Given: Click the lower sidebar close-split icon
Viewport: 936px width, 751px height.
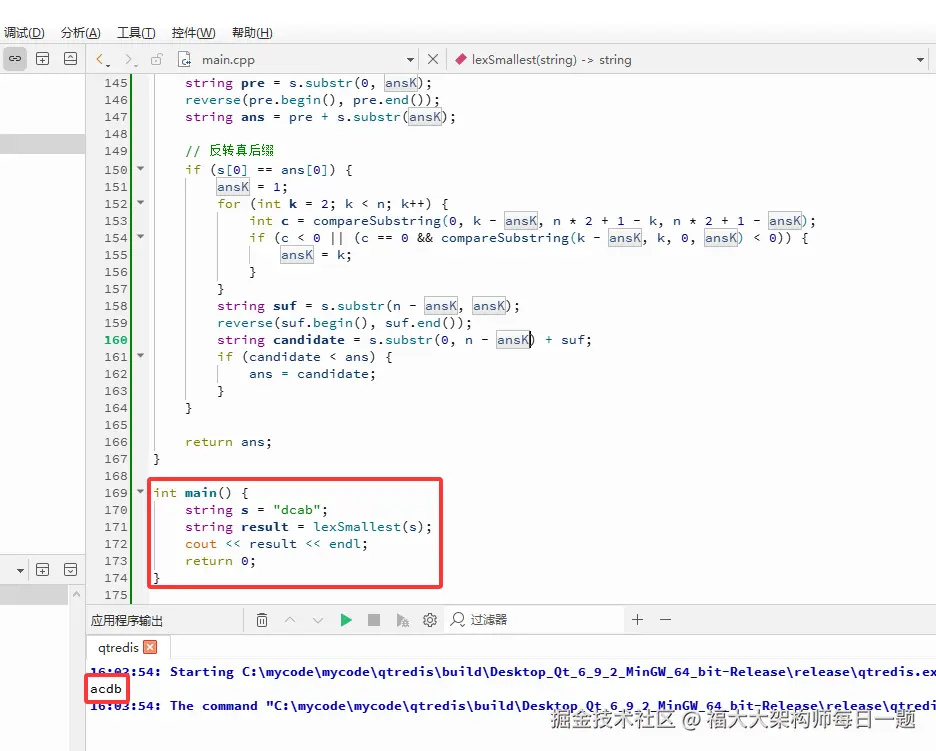Looking at the screenshot, I should click(70, 570).
